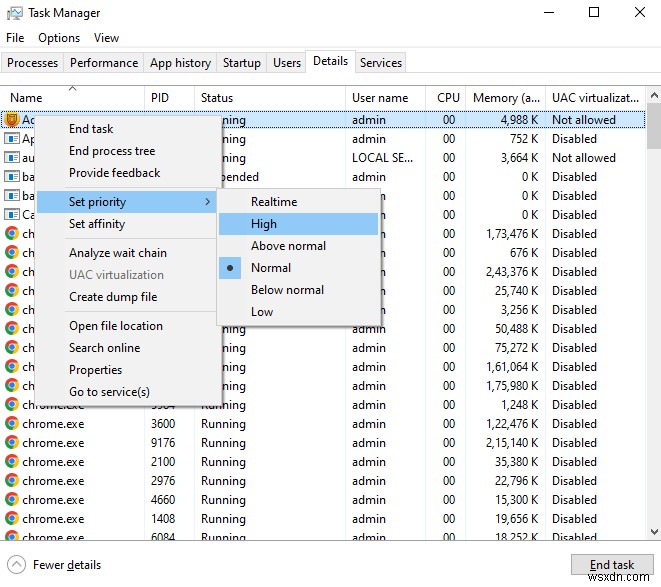Viewport: 661px width, 587px height.
Task: Click chrome icon of PID 9176 row
Action: coord(12,442)
